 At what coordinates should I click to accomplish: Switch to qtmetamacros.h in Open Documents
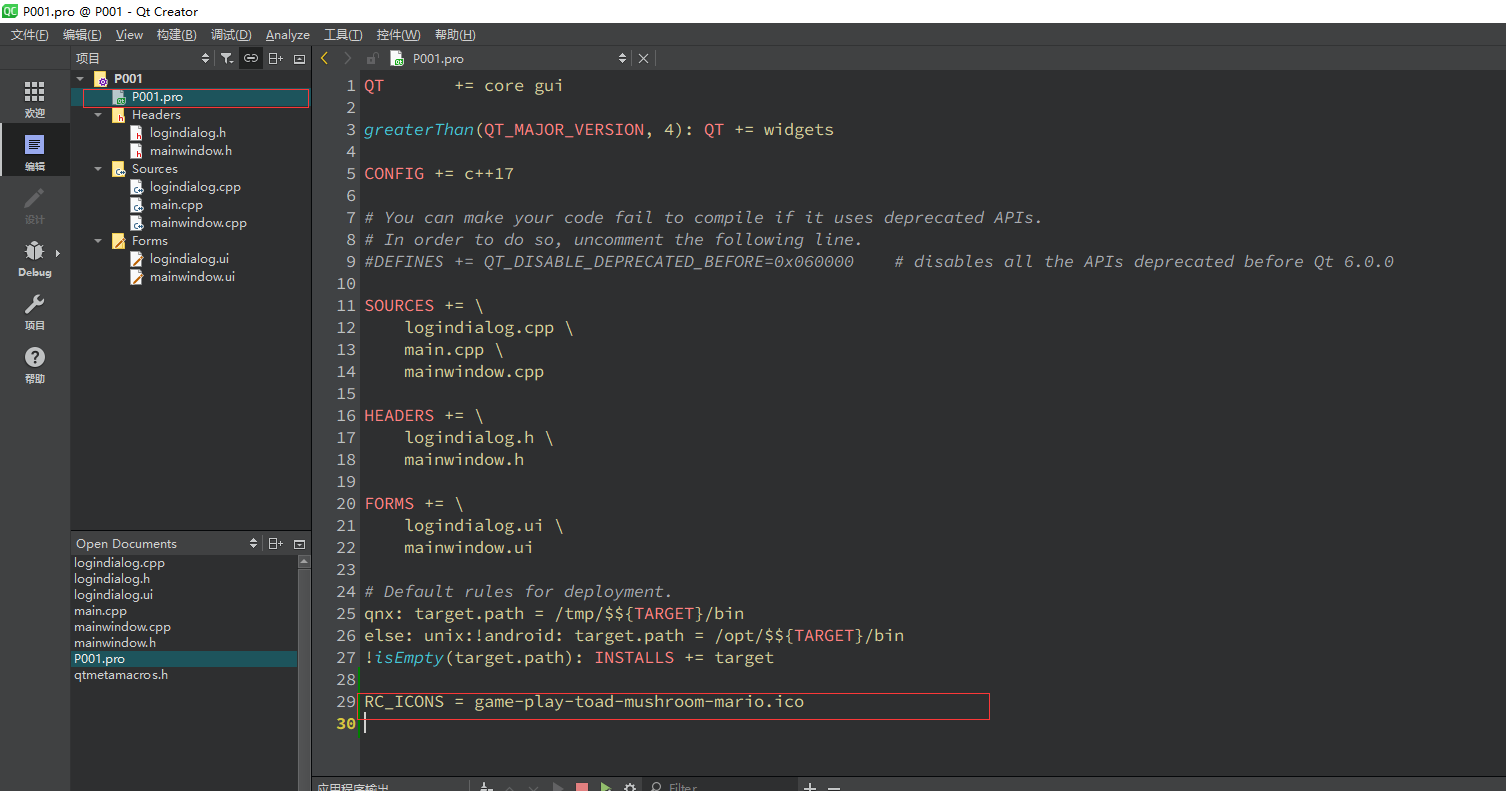coord(121,675)
